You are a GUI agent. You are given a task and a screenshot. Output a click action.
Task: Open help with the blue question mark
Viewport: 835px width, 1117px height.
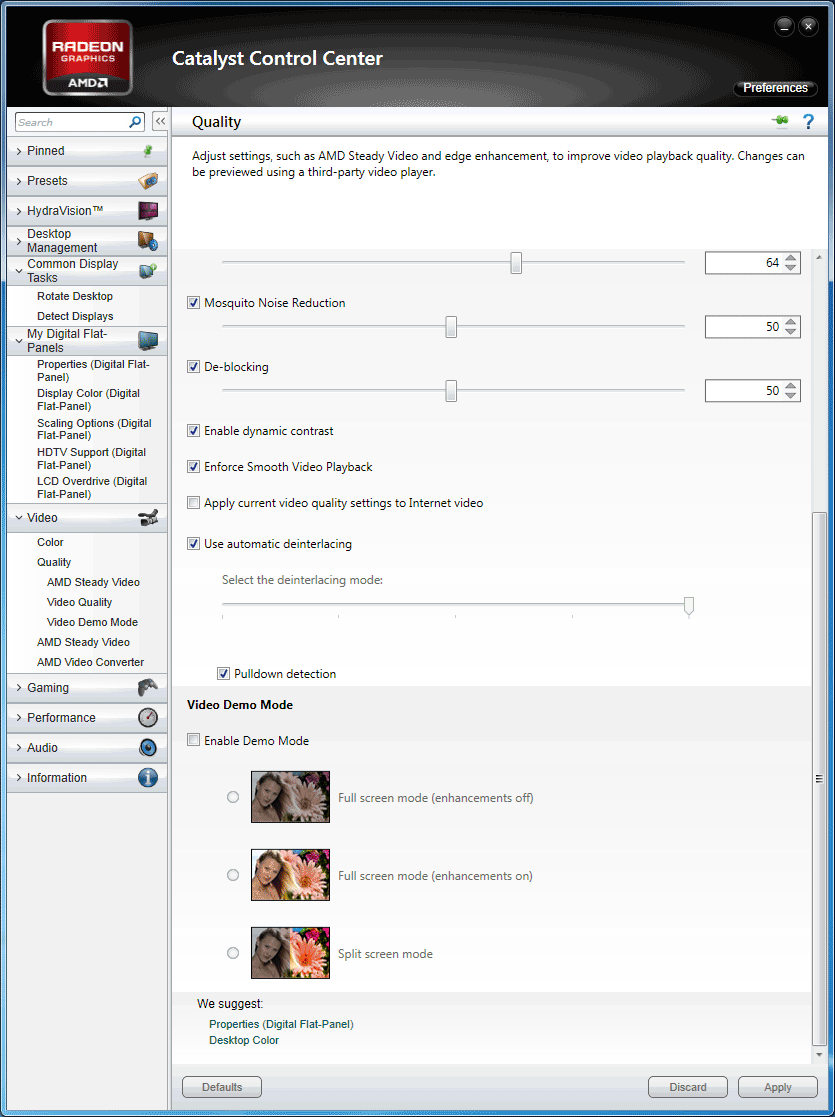[x=808, y=122]
